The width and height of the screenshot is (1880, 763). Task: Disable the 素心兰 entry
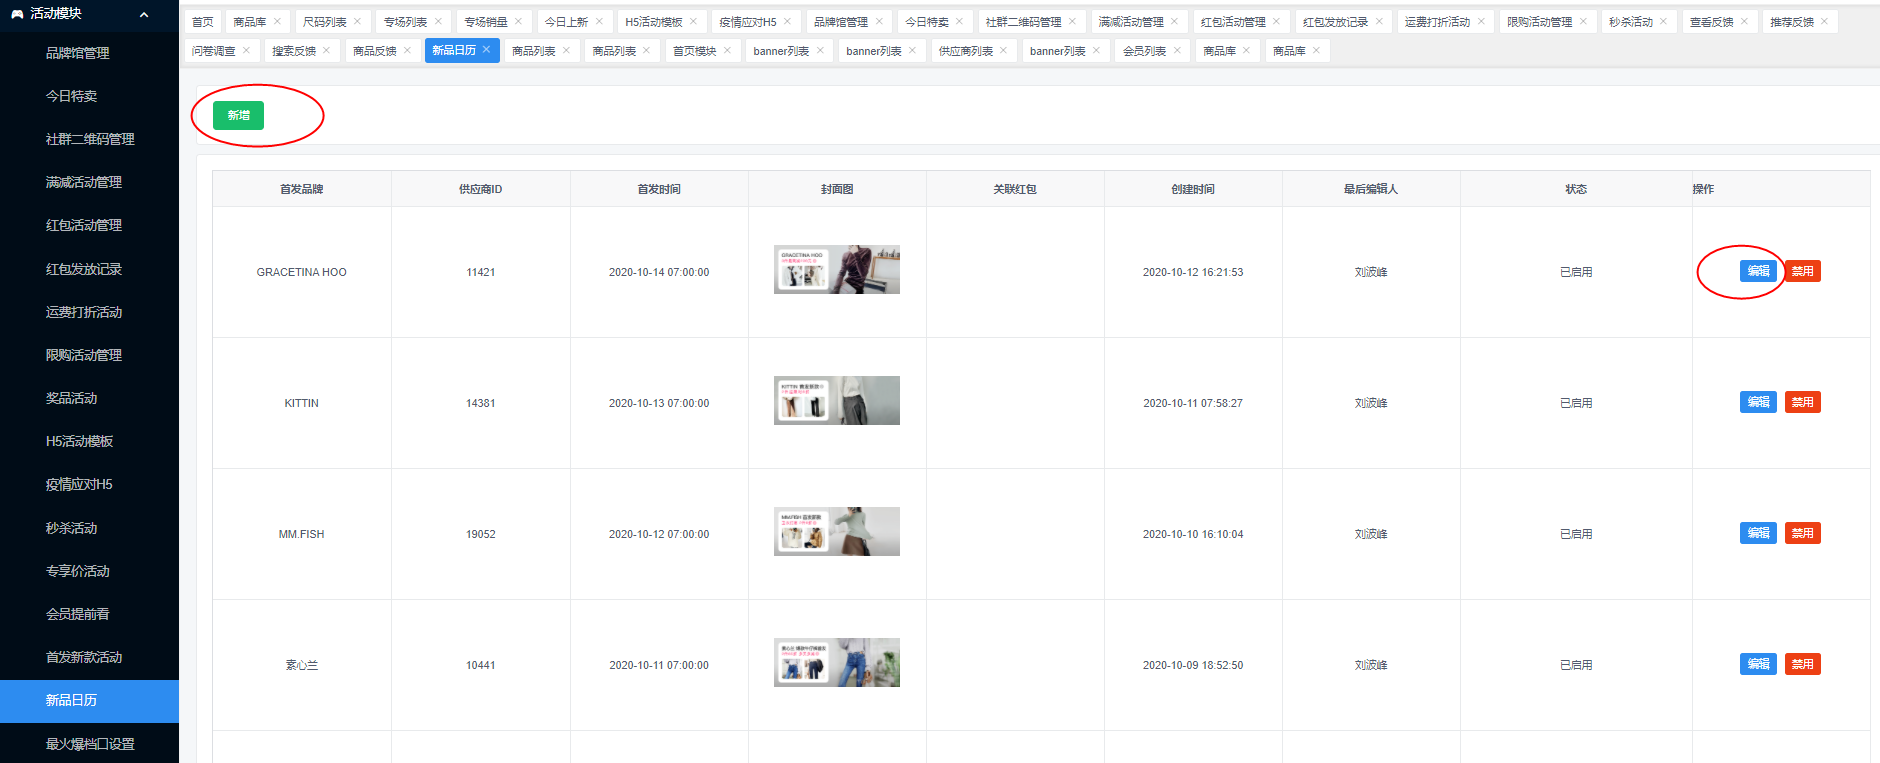[1802, 664]
